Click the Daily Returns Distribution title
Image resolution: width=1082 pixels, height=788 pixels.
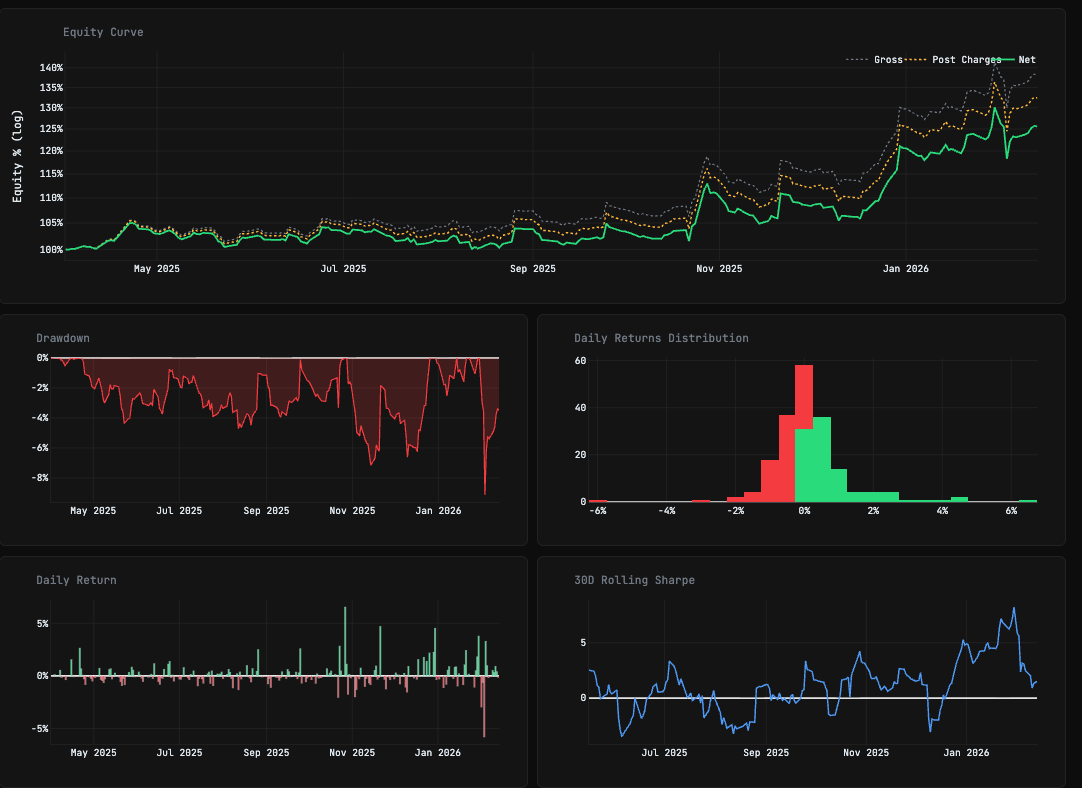[661, 338]
